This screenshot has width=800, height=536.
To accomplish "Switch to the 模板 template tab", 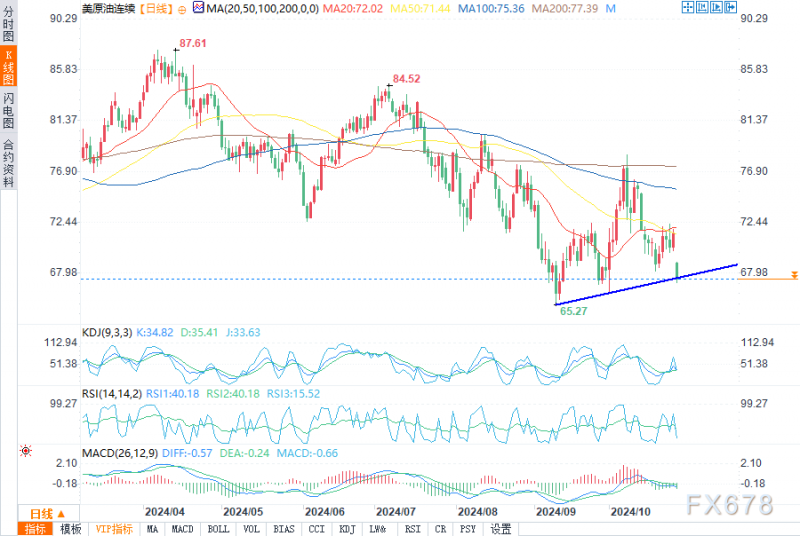I will click(x=70, y=529).
